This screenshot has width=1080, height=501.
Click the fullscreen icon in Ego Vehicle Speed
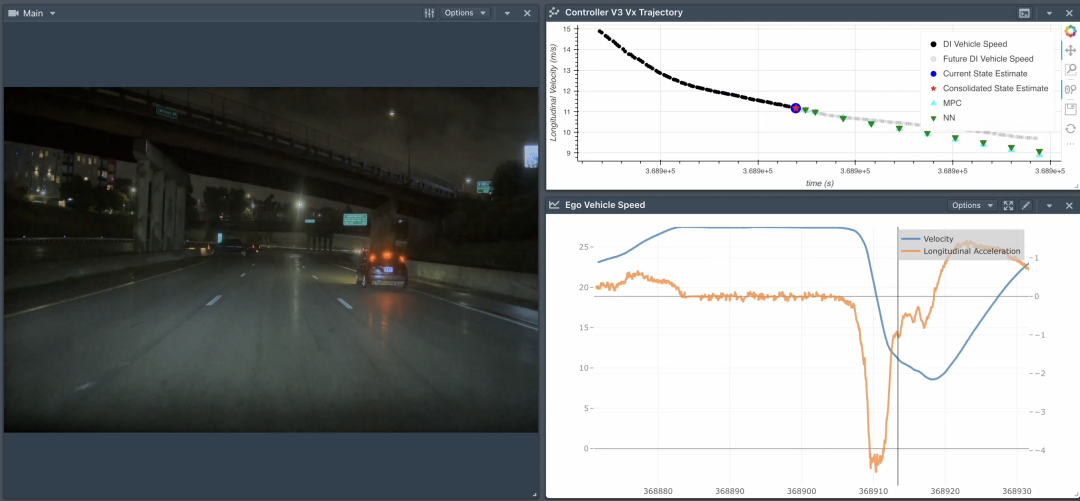(1008, 205)
